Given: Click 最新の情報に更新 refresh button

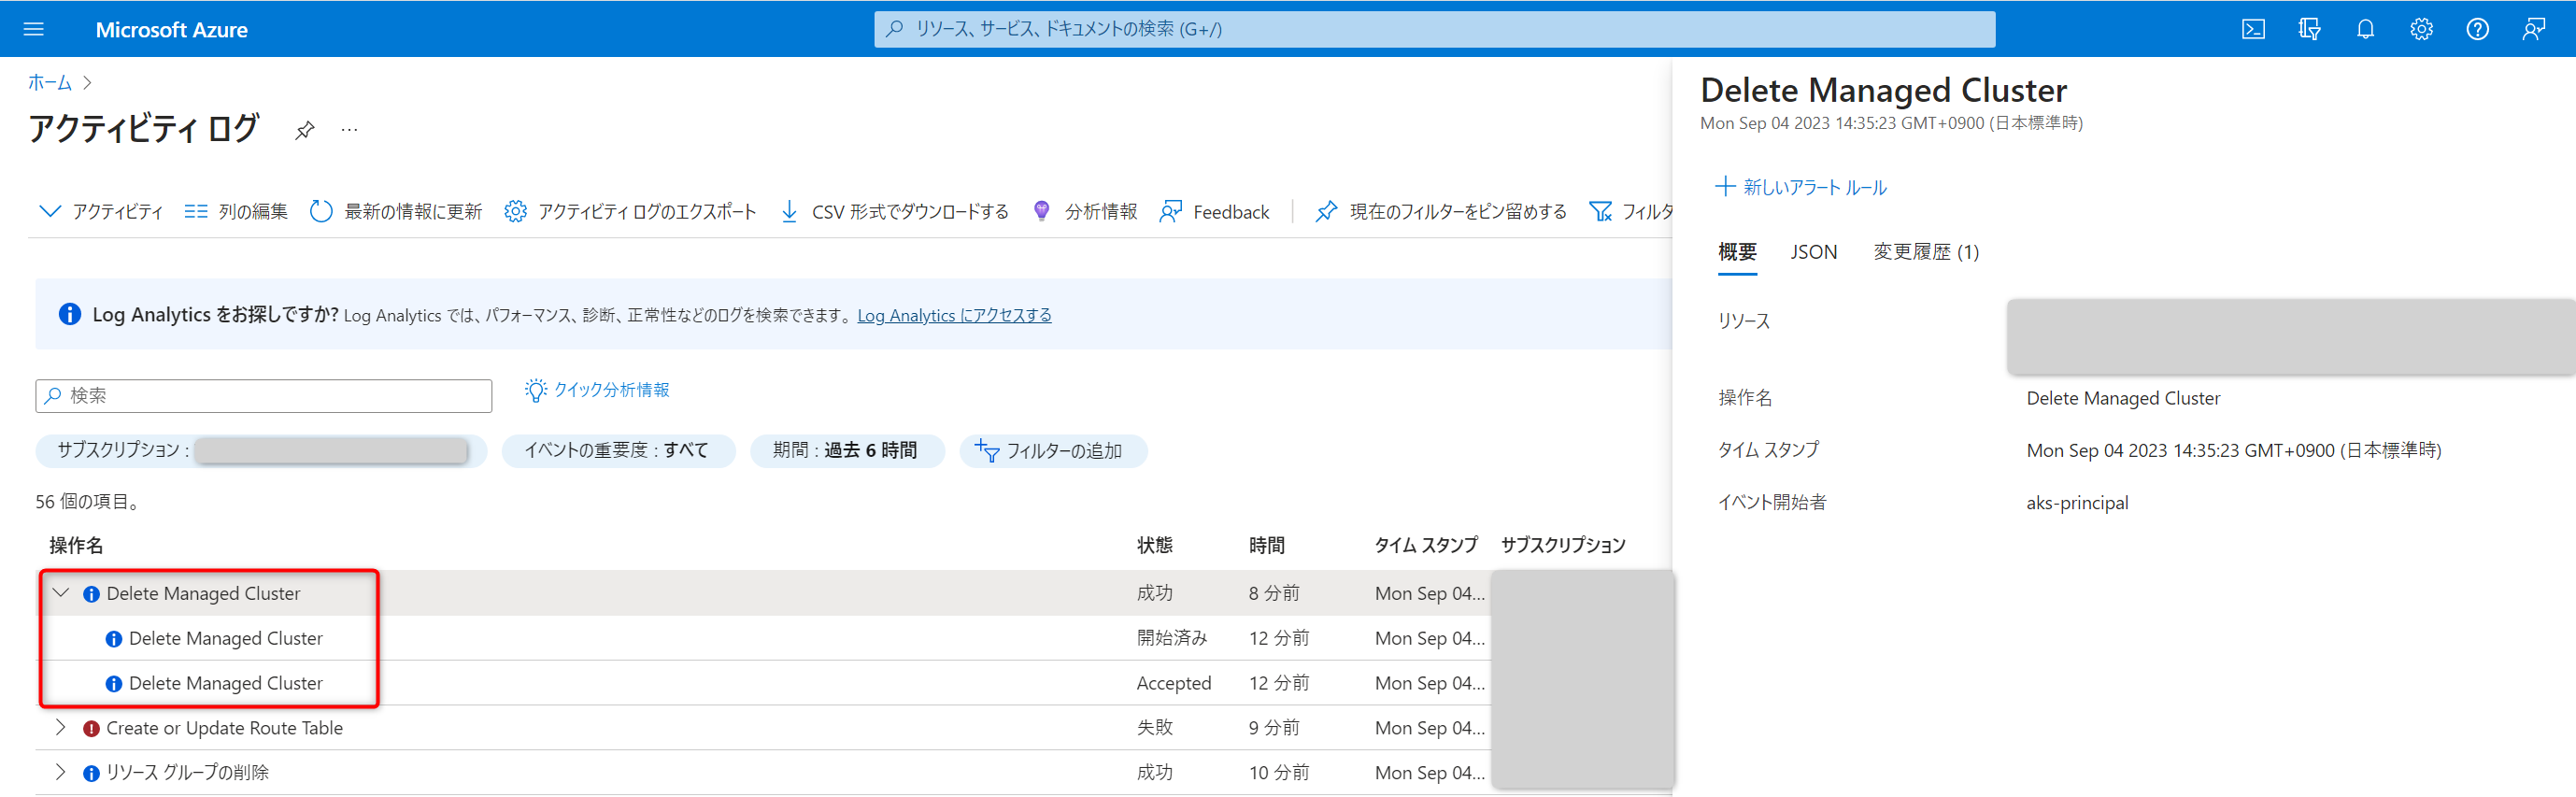Looking at the screenshot, I should click(x=396, y=212).
